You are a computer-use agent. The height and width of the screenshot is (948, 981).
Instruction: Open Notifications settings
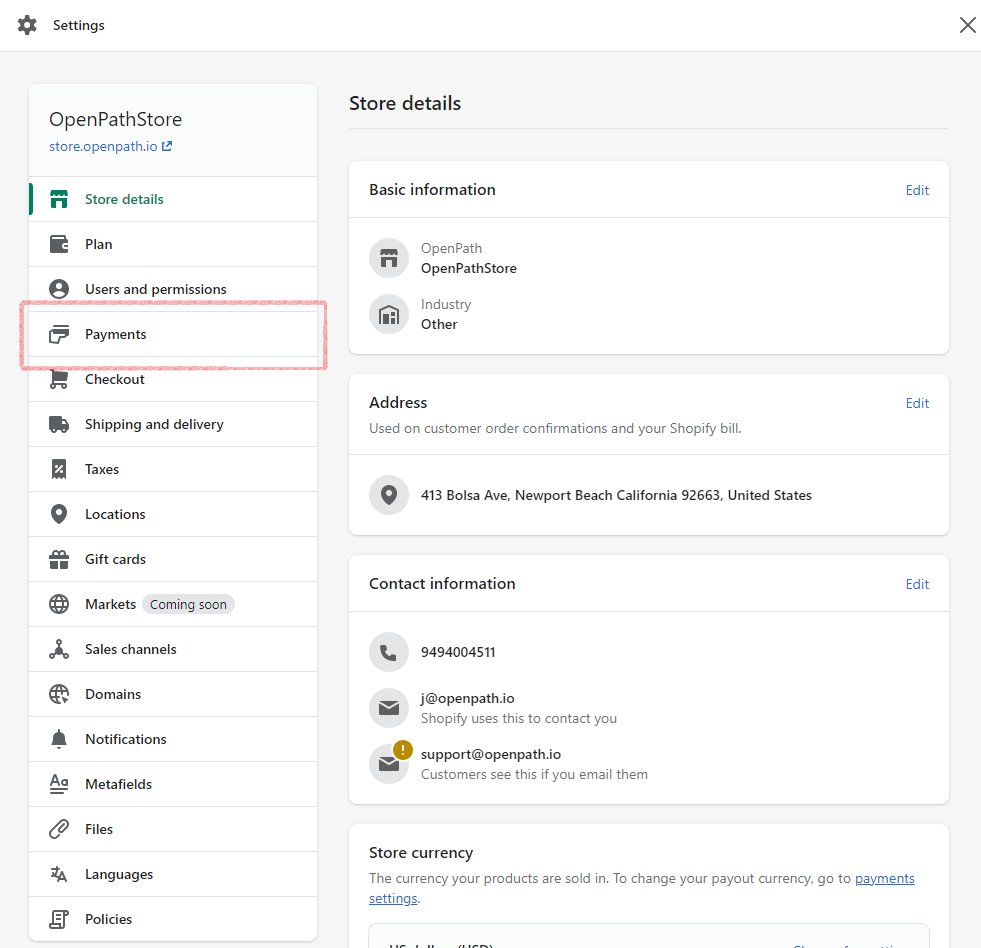point(173,740)
